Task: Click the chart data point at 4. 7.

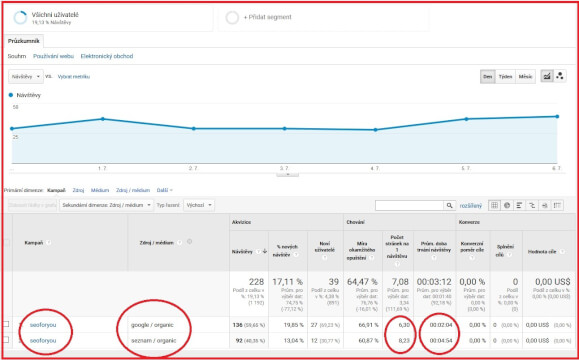Action: click(376, 130)
